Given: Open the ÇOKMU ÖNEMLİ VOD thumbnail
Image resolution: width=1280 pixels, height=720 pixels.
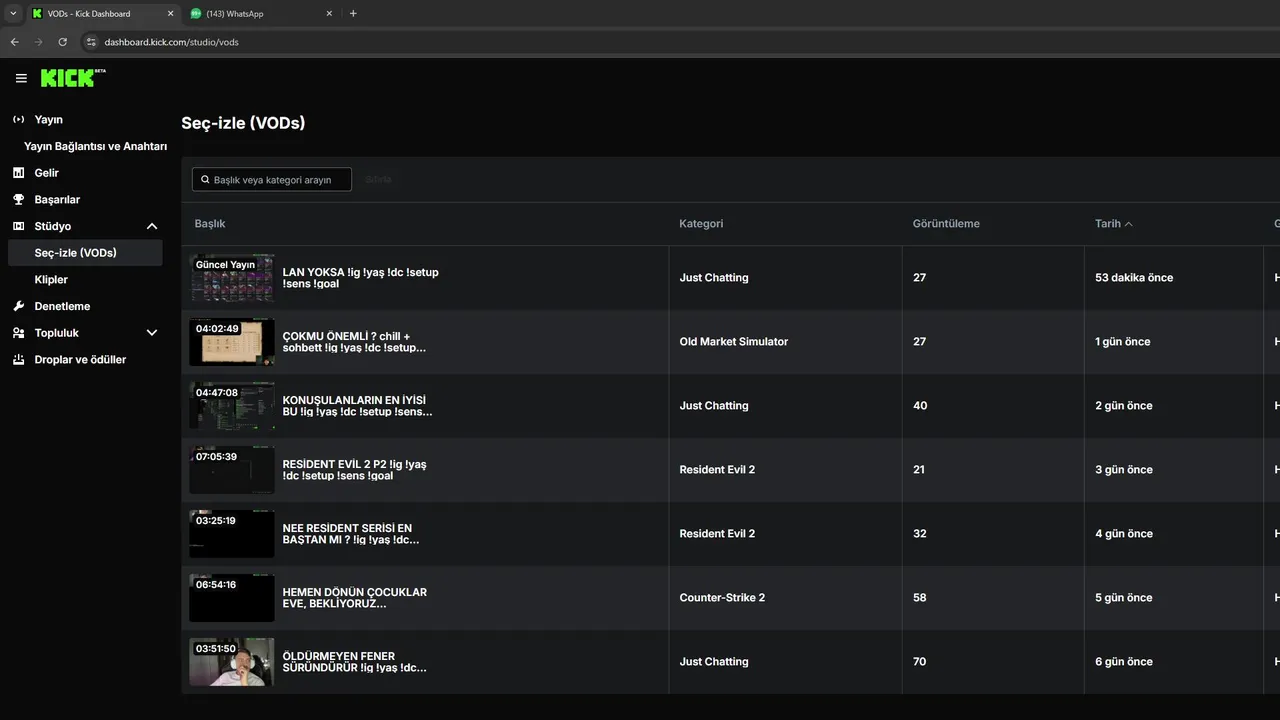Looking at the screenshot, I should tap(232, 342).
